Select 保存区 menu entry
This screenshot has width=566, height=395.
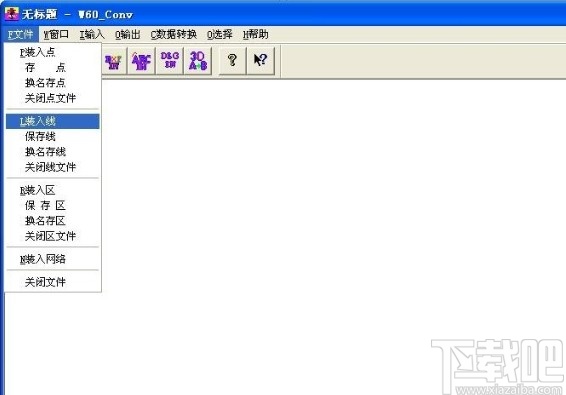pos(53,205)
